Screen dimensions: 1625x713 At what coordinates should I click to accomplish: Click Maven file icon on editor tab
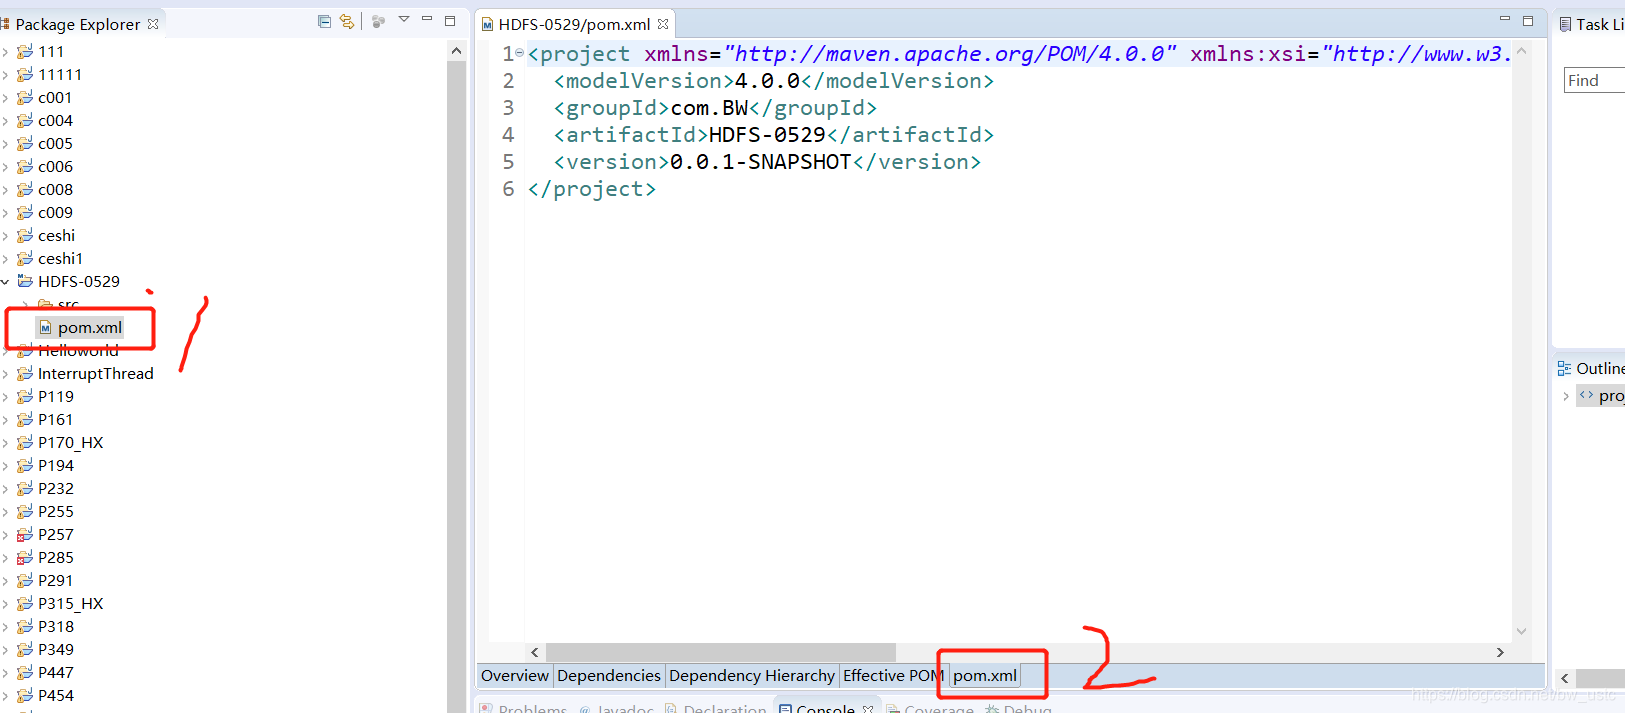[488, 24]
